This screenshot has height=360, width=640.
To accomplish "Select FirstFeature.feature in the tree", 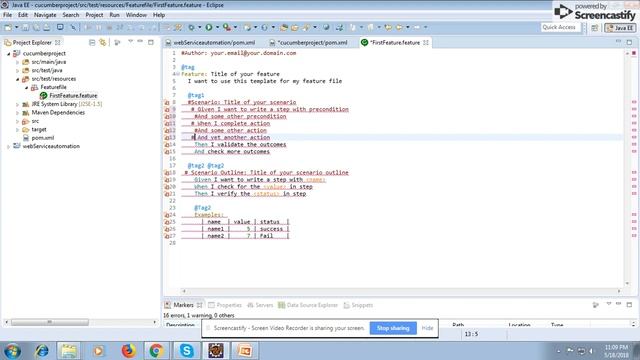I will [x=73, y=96].
